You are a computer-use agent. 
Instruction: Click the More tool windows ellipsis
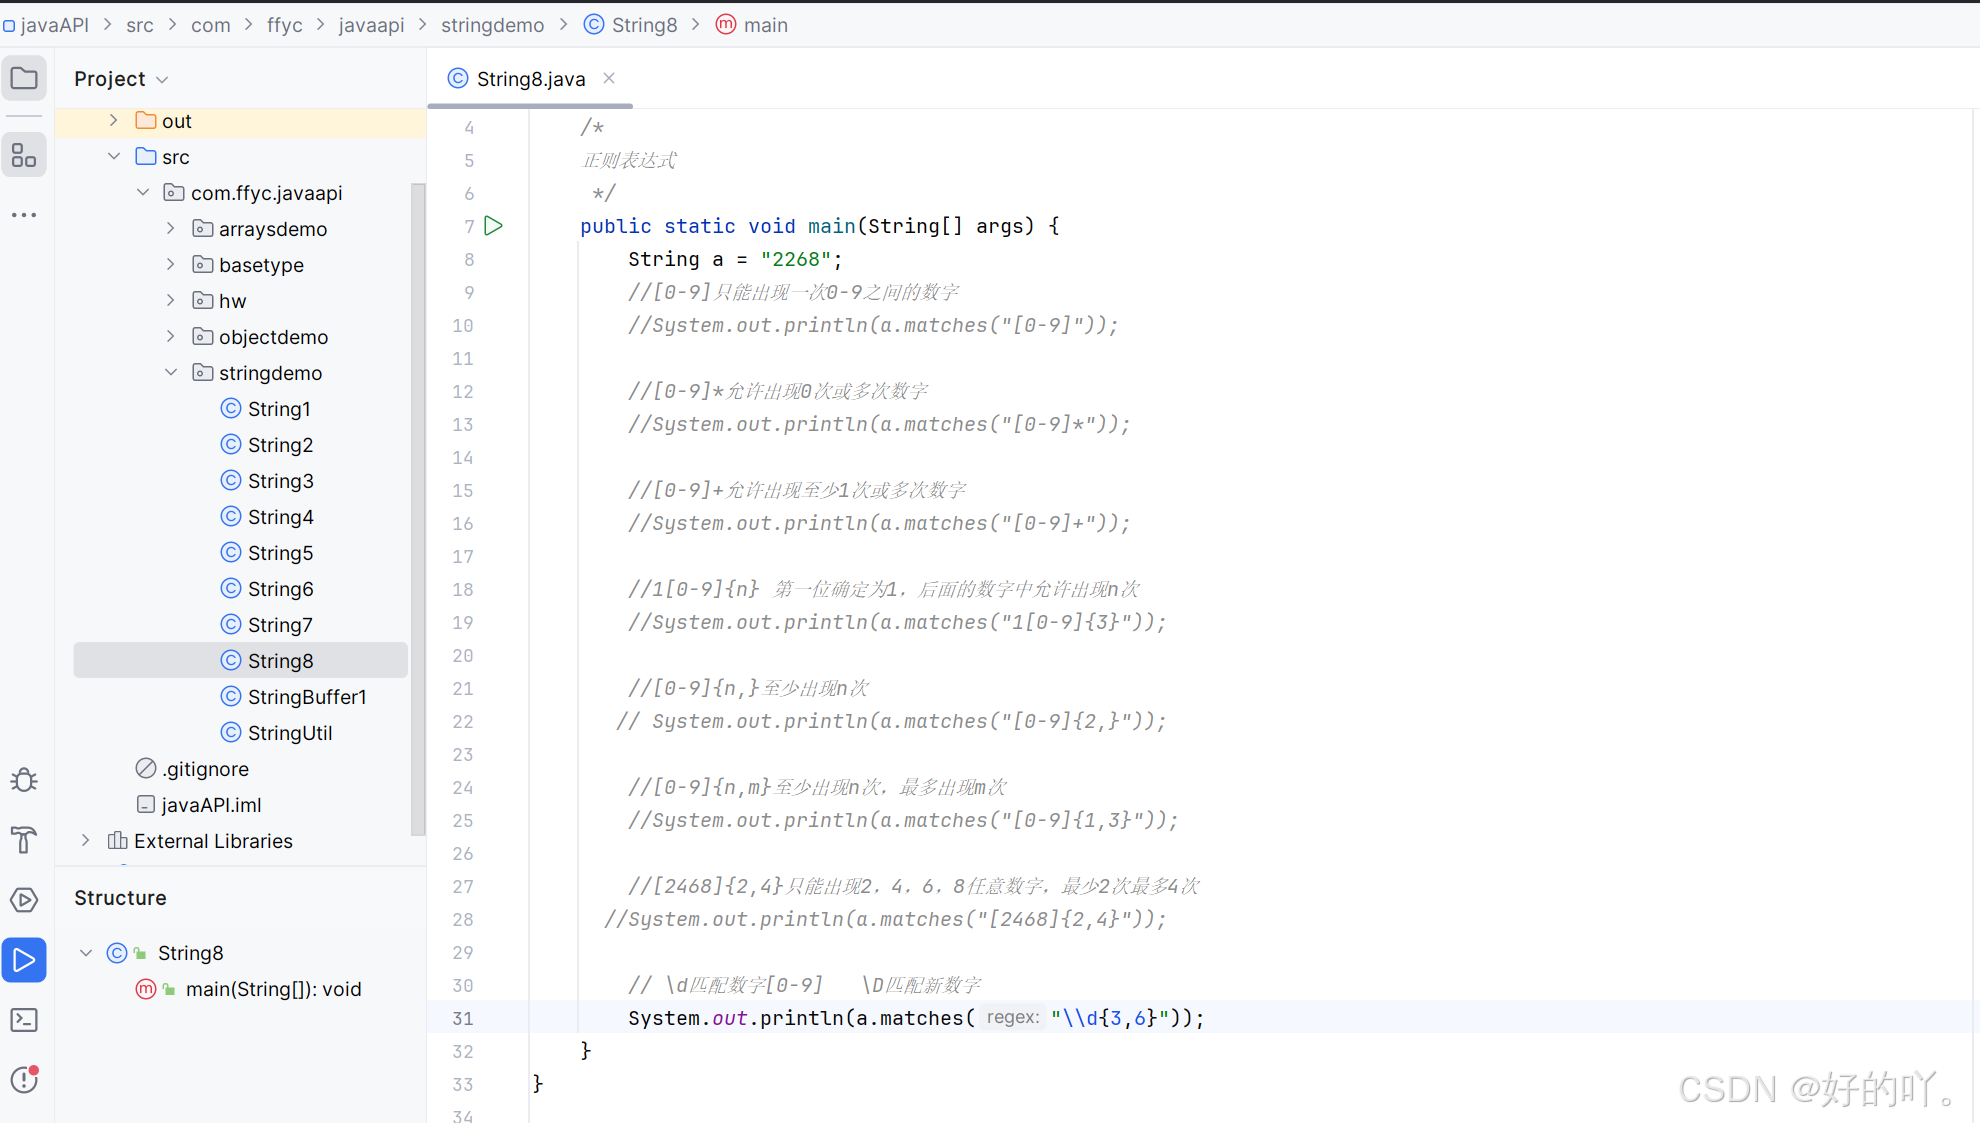pos(24,215)
